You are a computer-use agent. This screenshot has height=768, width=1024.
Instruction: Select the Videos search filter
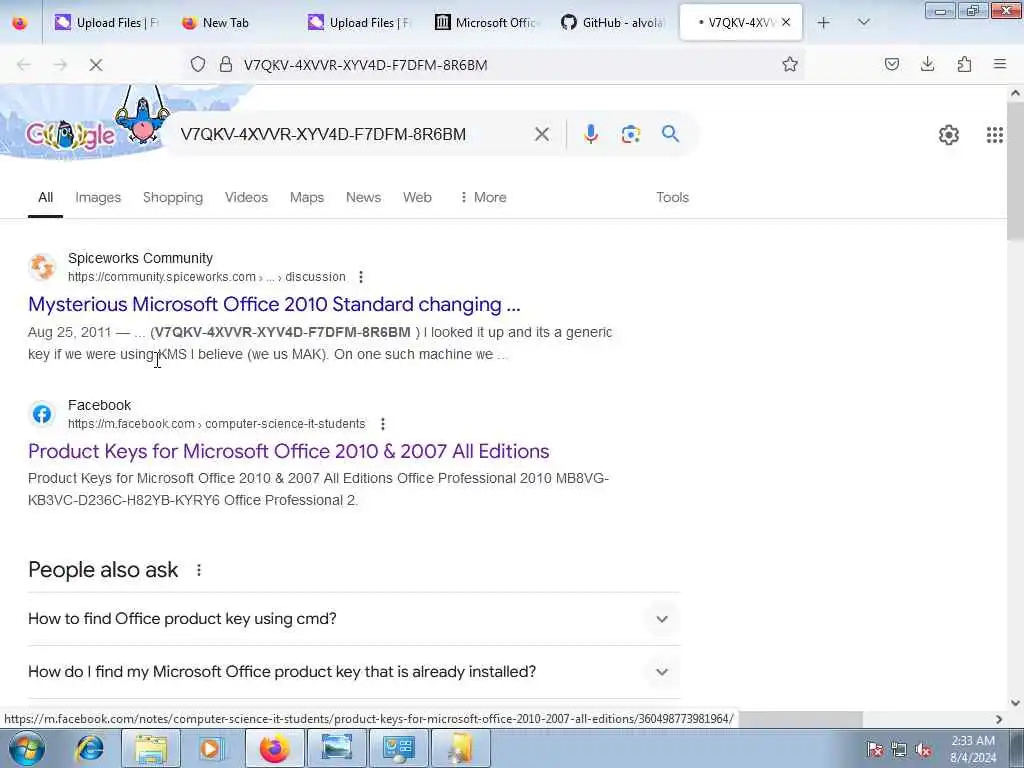246,197
